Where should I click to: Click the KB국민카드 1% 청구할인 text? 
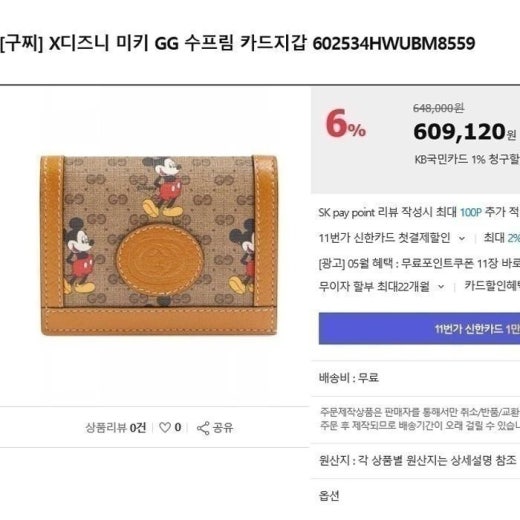tap(467, 159)
